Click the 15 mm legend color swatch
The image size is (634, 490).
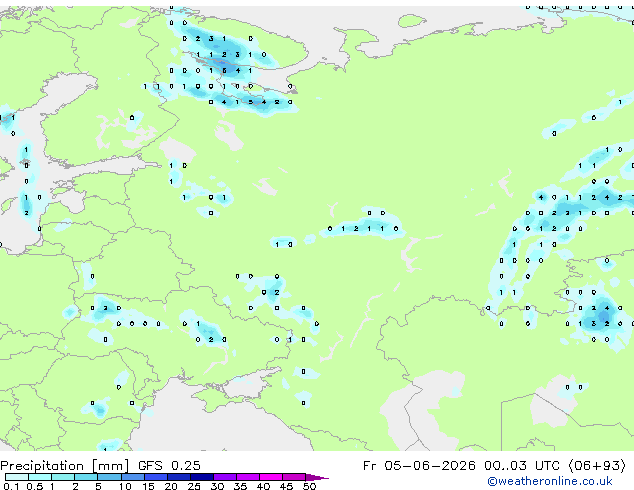coord(156,477)
